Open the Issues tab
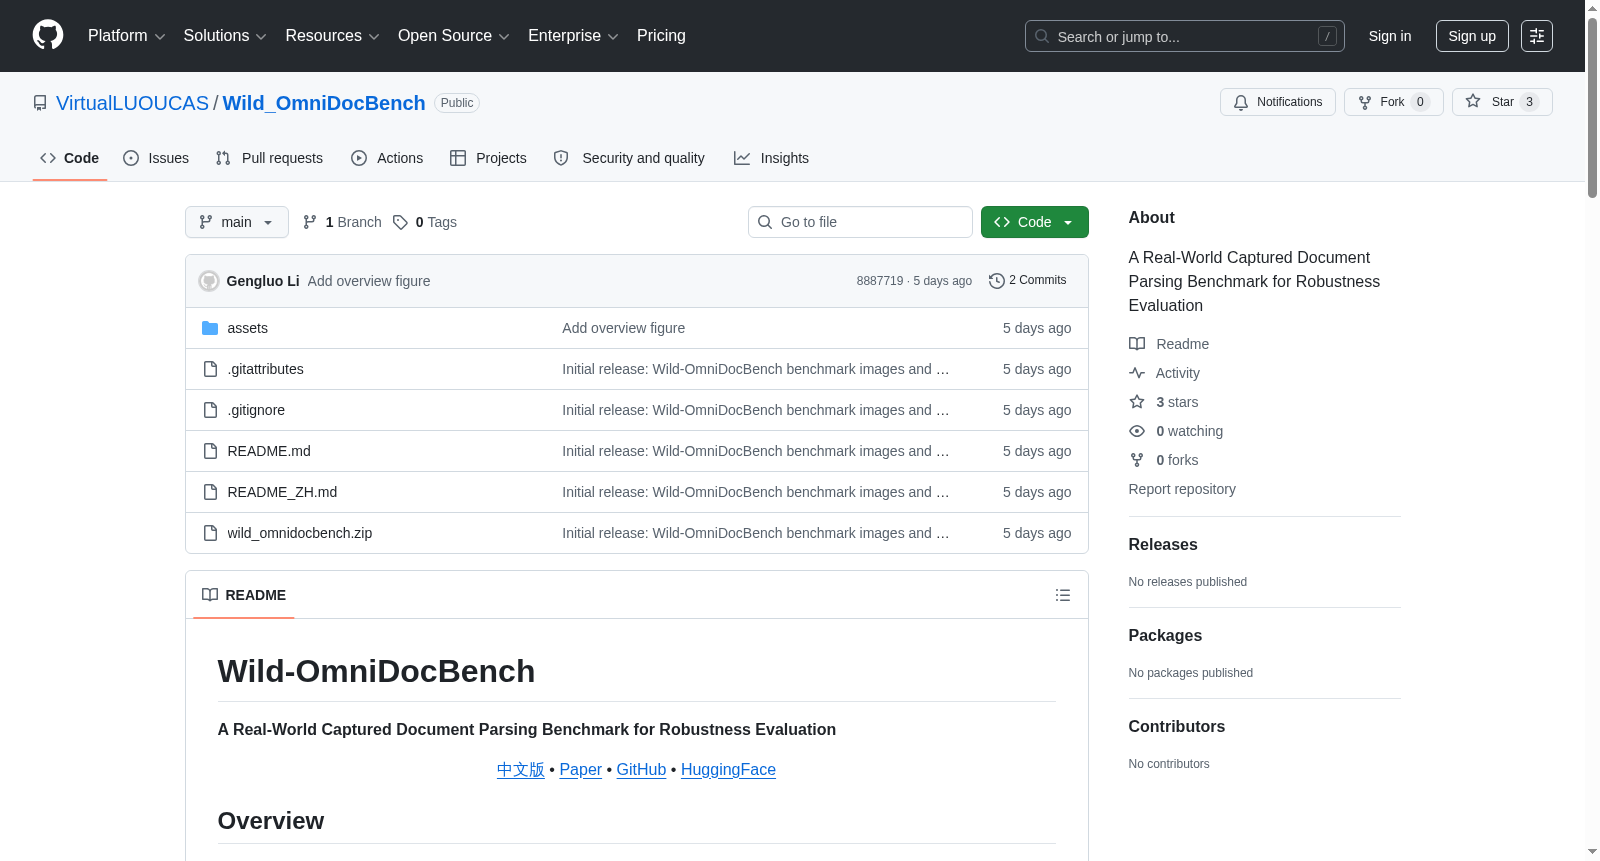Screen dimensions: 1600x861 pos(156,158)
